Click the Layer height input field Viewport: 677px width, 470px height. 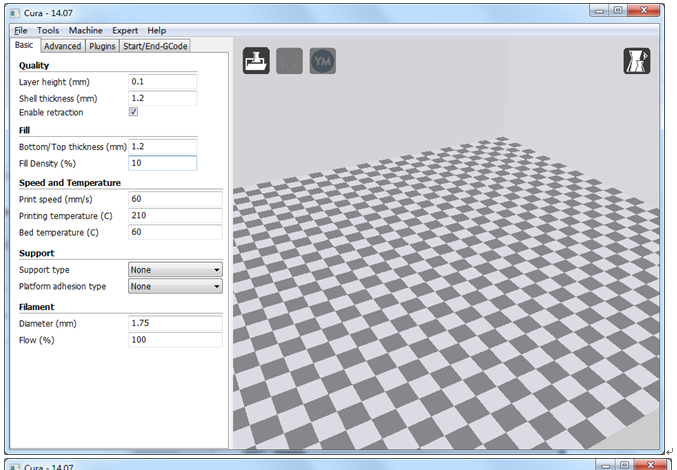point(163,82)
